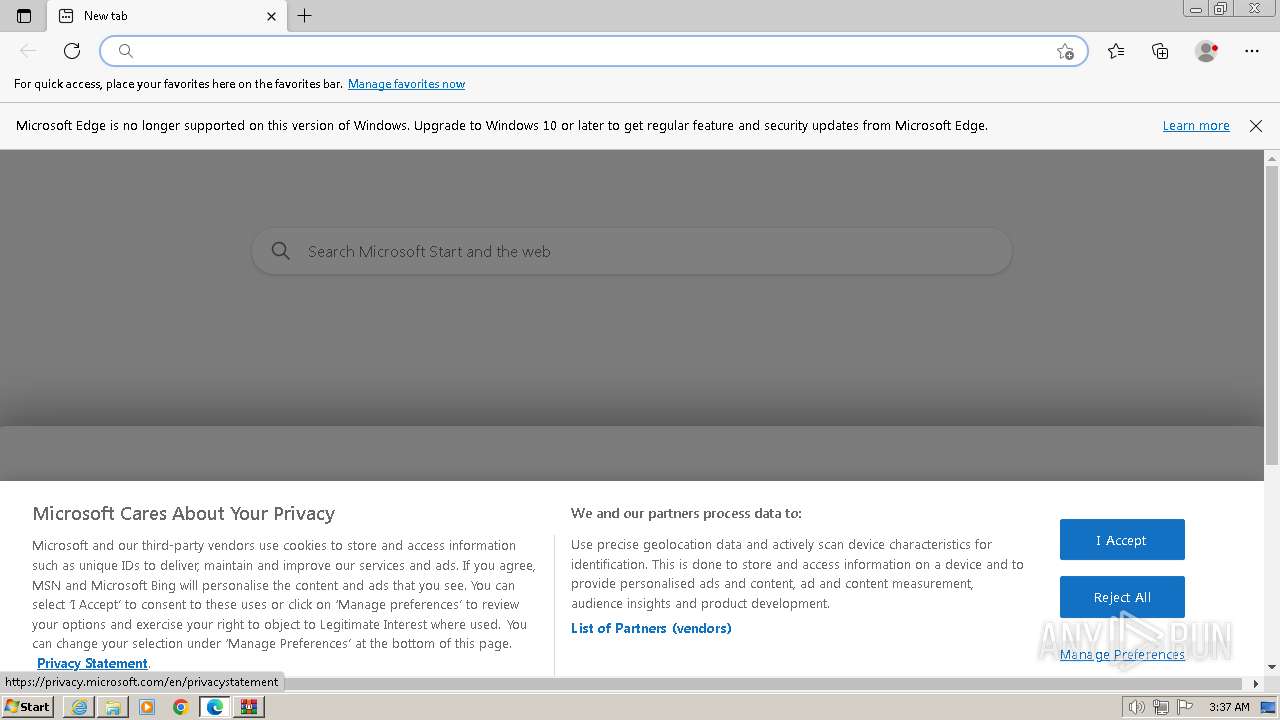Open List of Partners (vendors)

pos(651,628)
